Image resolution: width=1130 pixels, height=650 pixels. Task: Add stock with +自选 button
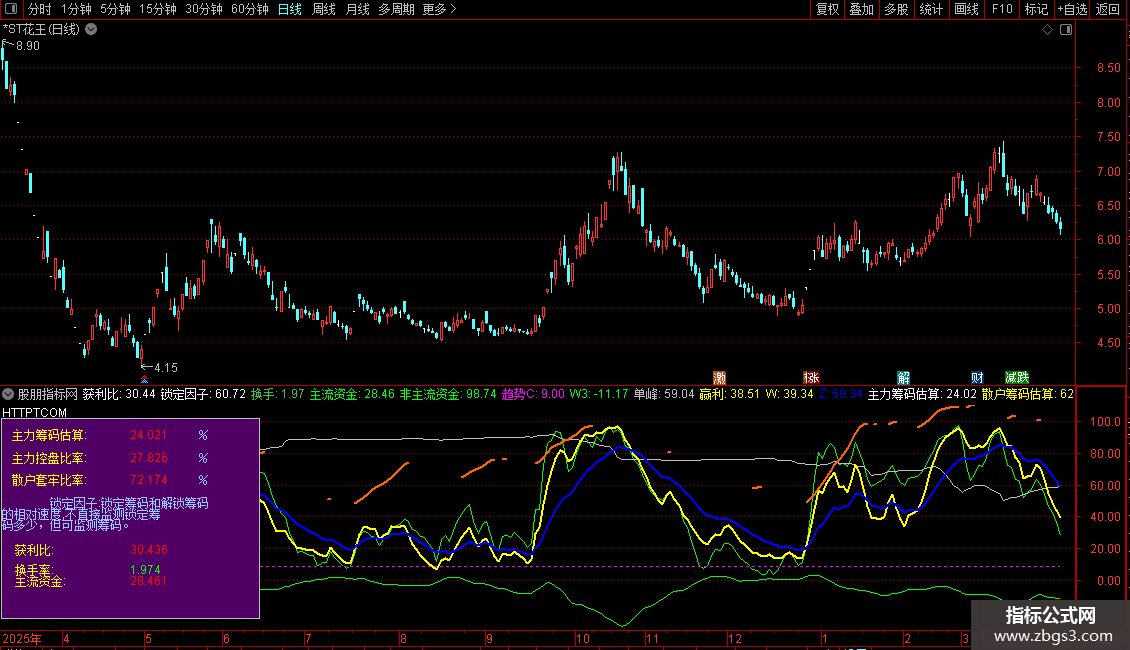[x=1072, y=9]
